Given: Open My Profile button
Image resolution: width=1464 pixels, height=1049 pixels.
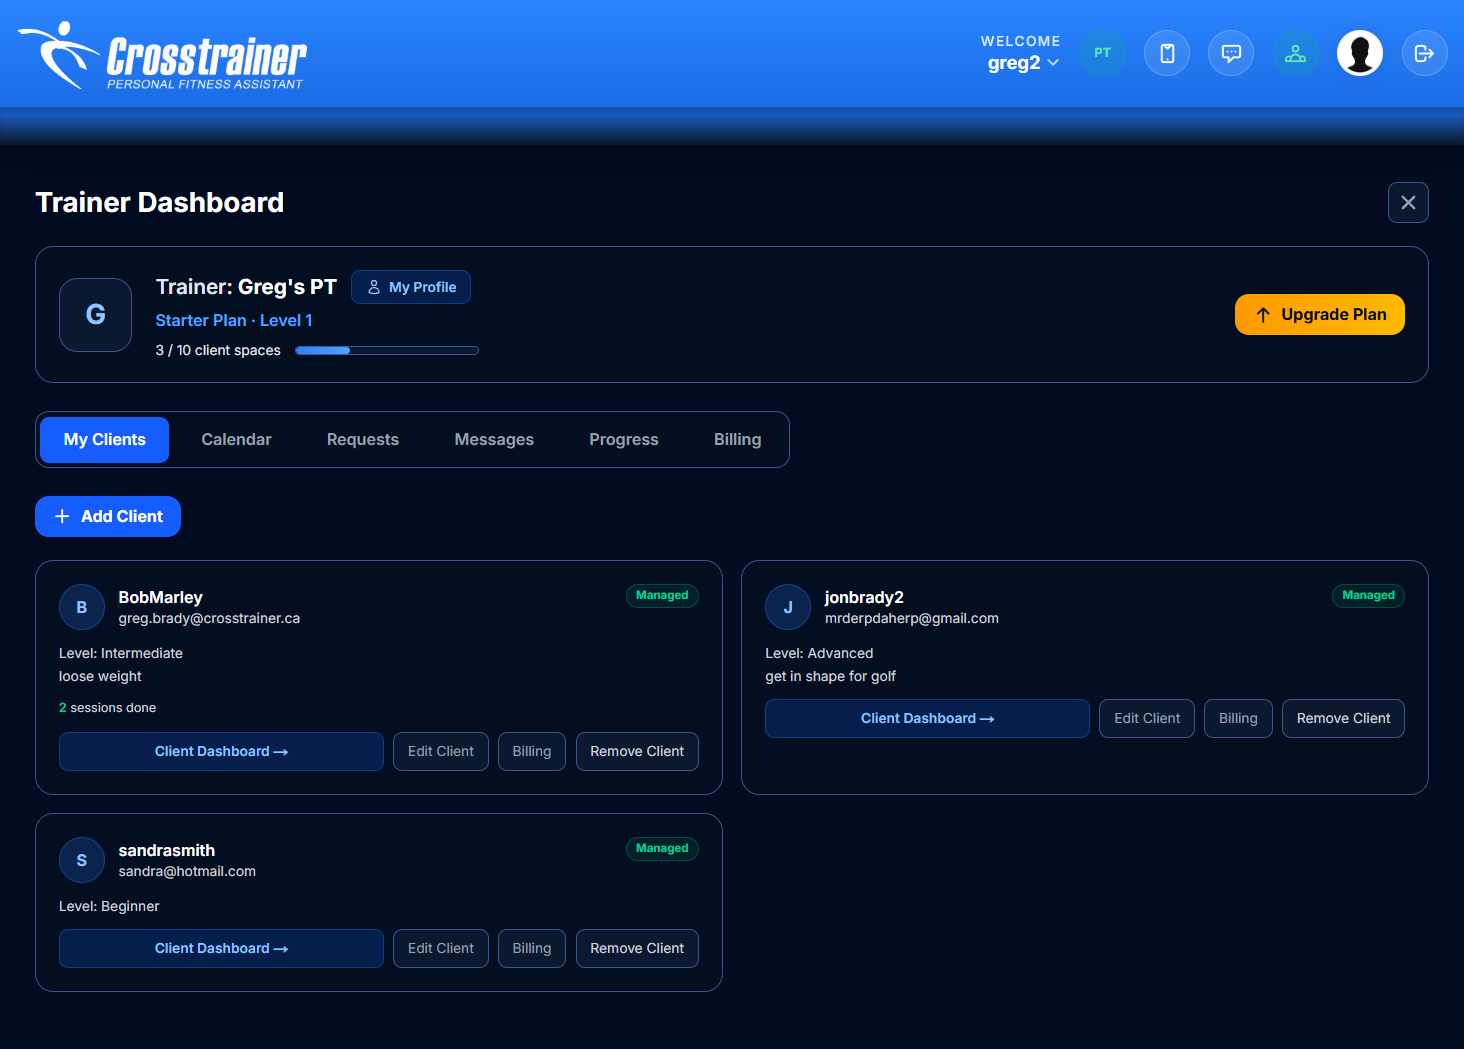Looking at the screenshot, I should (411, 287).
